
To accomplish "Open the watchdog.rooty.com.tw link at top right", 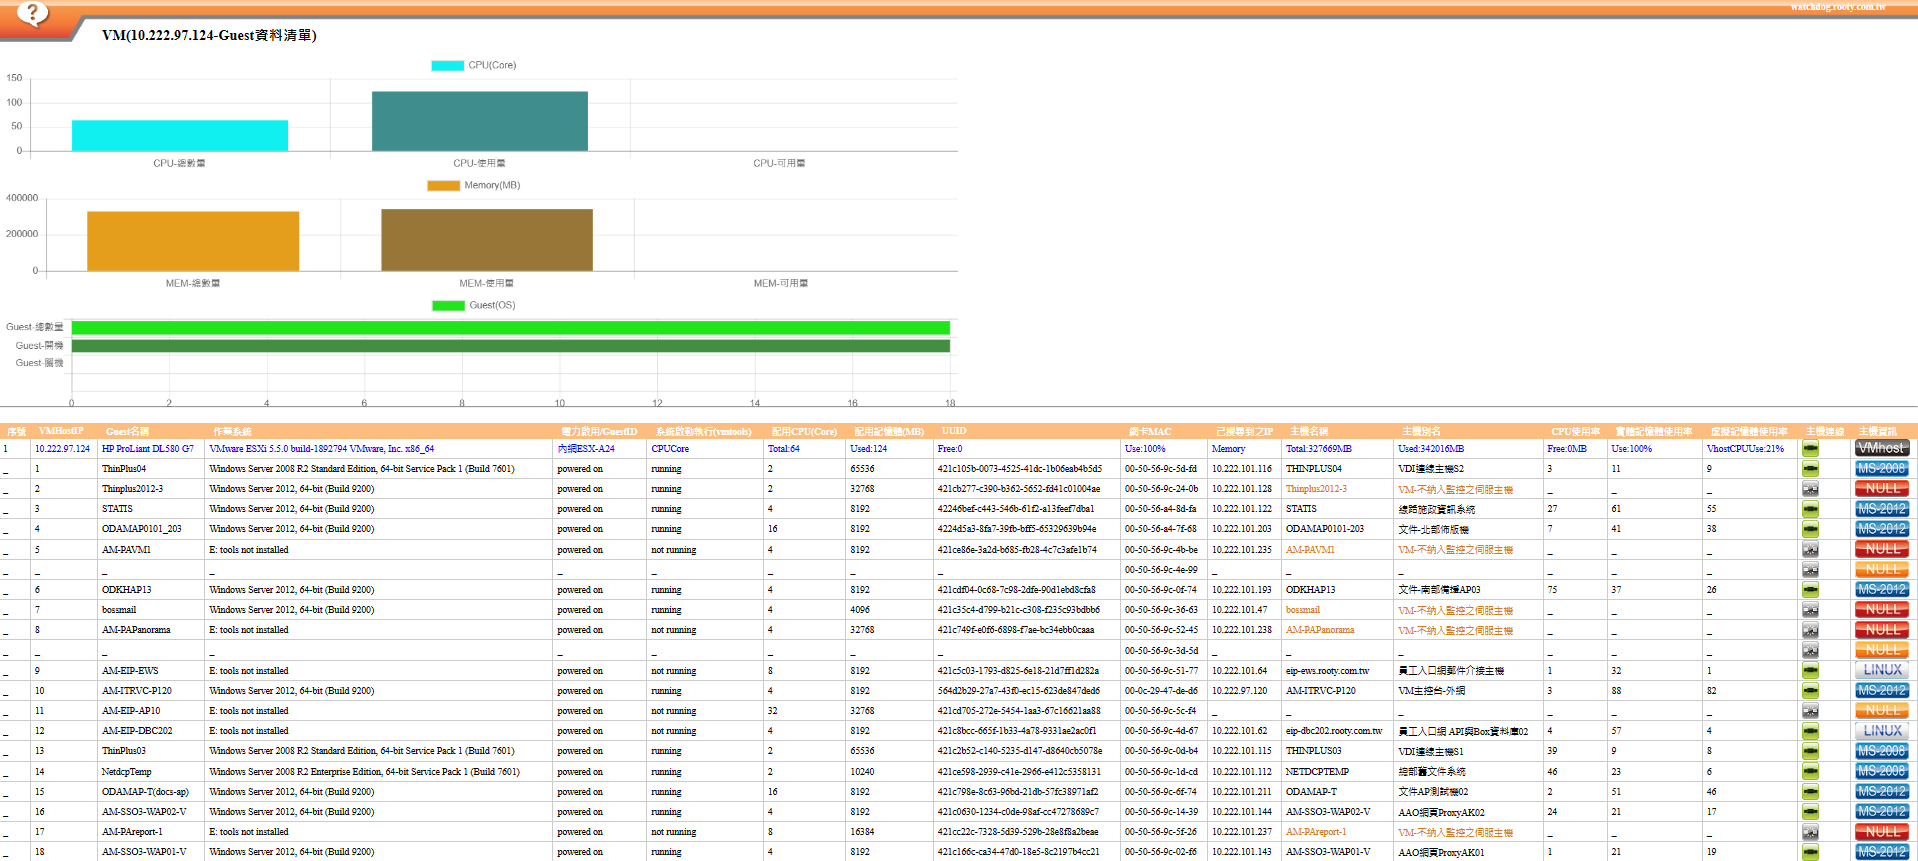I will click(1837, 7).
